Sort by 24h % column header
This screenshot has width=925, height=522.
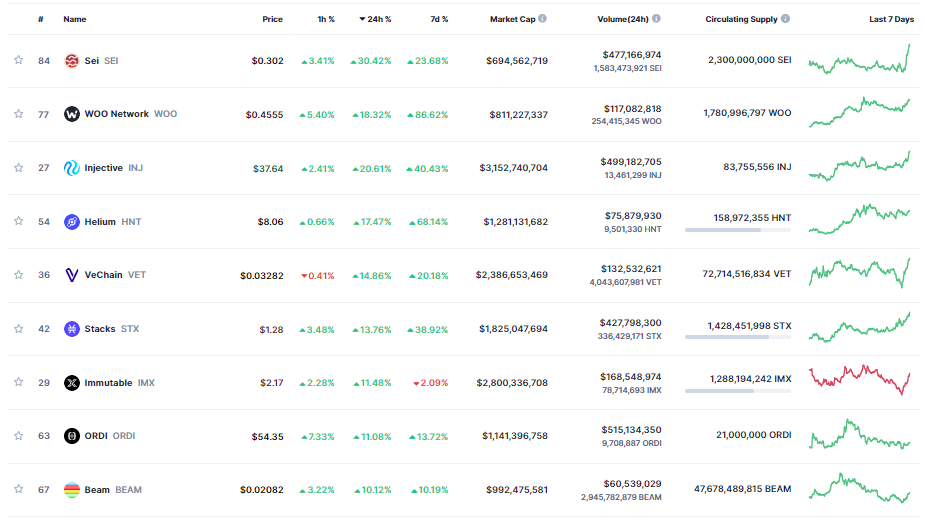pyautogui.click(x=375, y=19)
